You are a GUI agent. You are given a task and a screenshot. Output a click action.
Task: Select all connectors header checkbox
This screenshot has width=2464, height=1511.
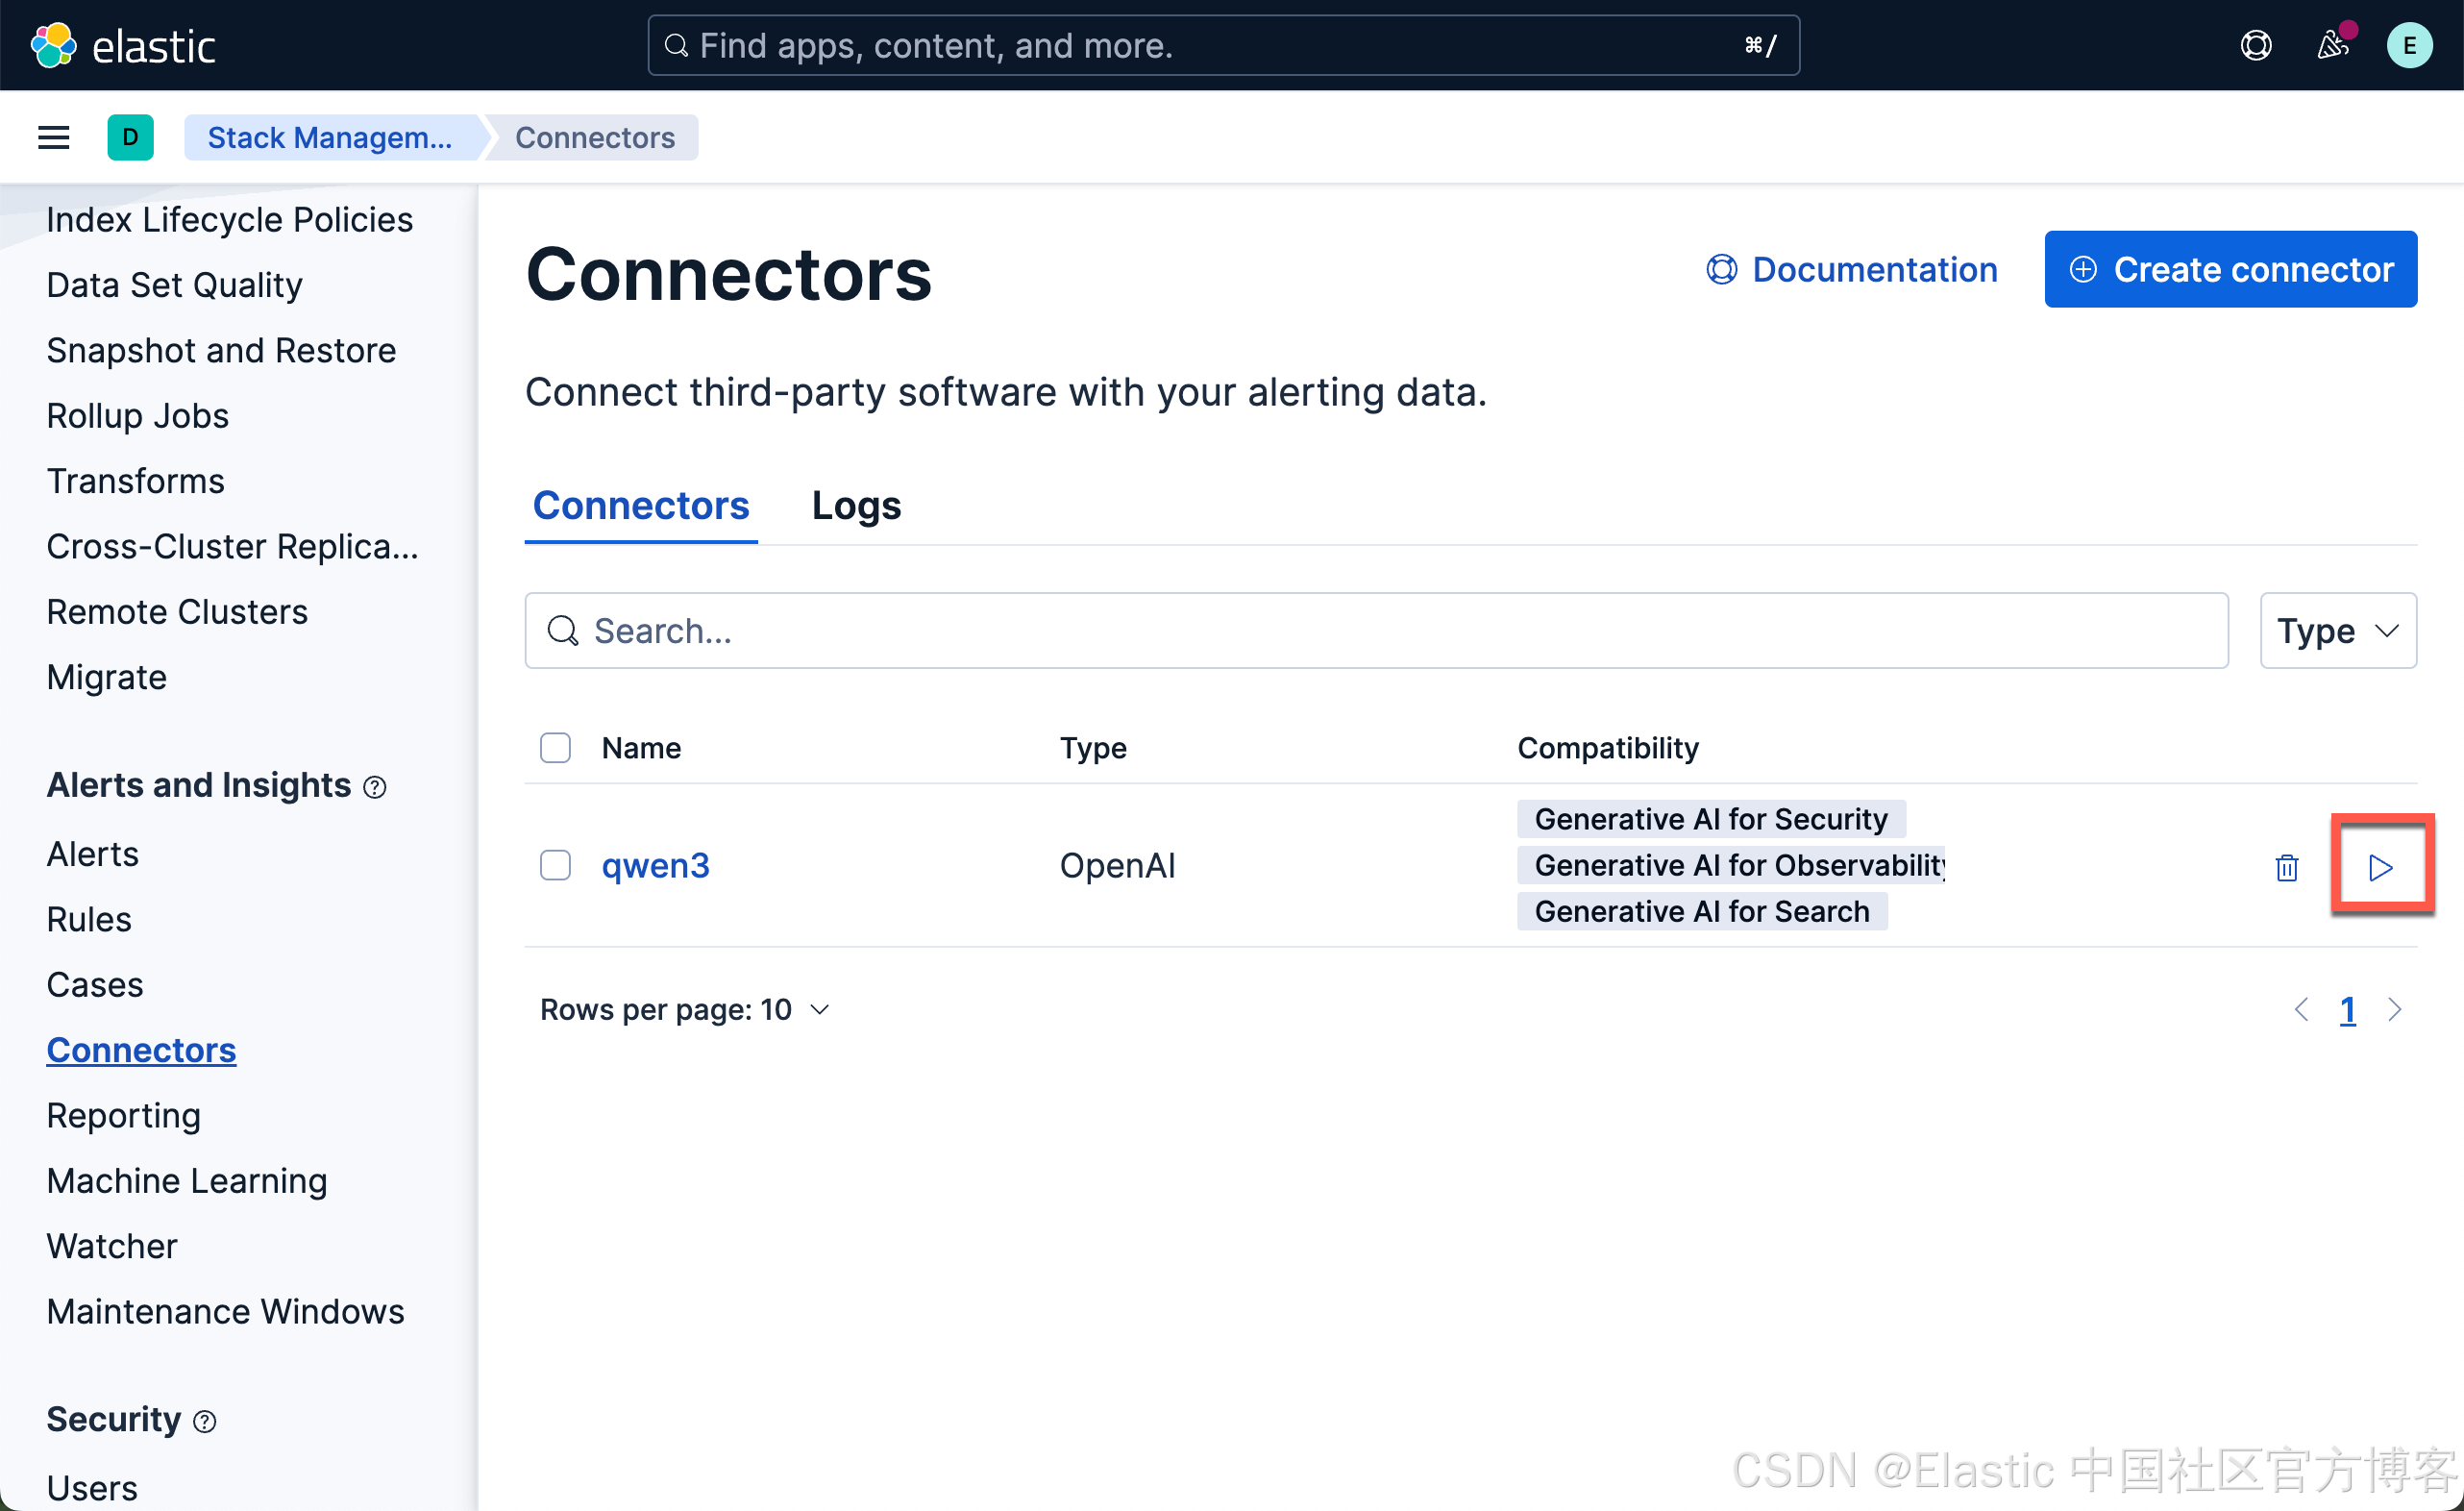[x=555, y=748]
